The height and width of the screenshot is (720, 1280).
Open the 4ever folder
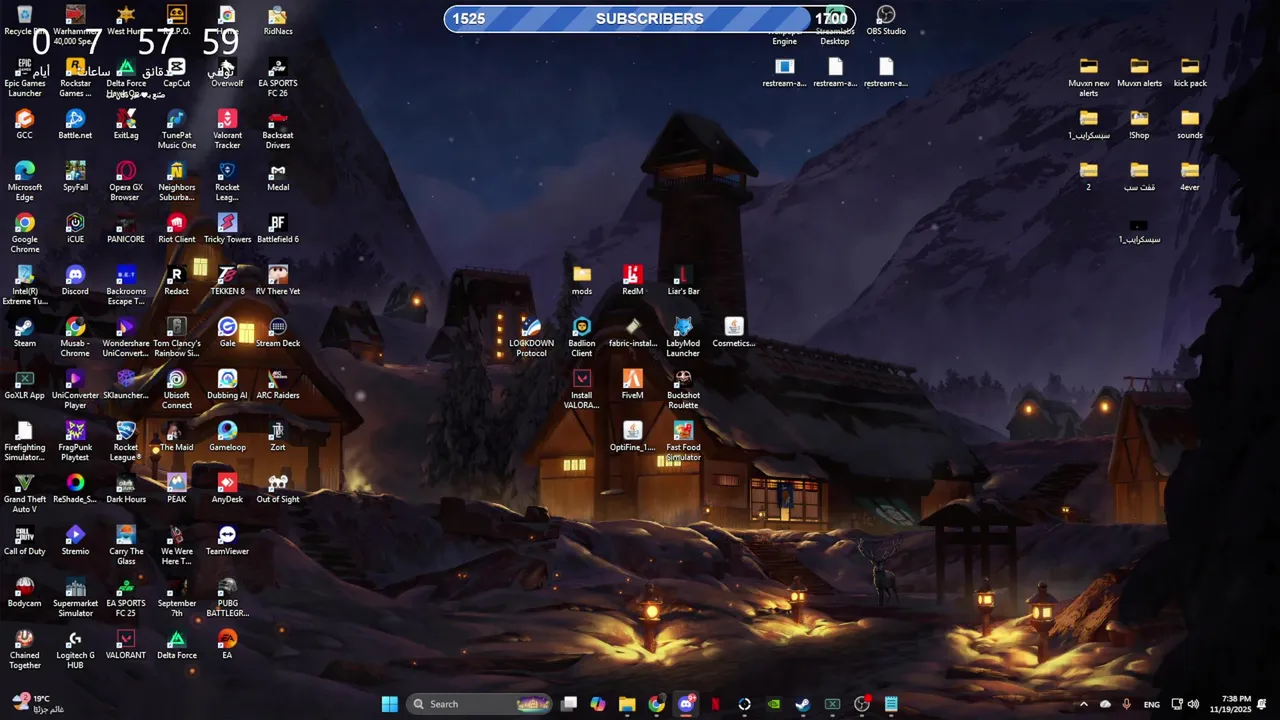[1190, 176]
